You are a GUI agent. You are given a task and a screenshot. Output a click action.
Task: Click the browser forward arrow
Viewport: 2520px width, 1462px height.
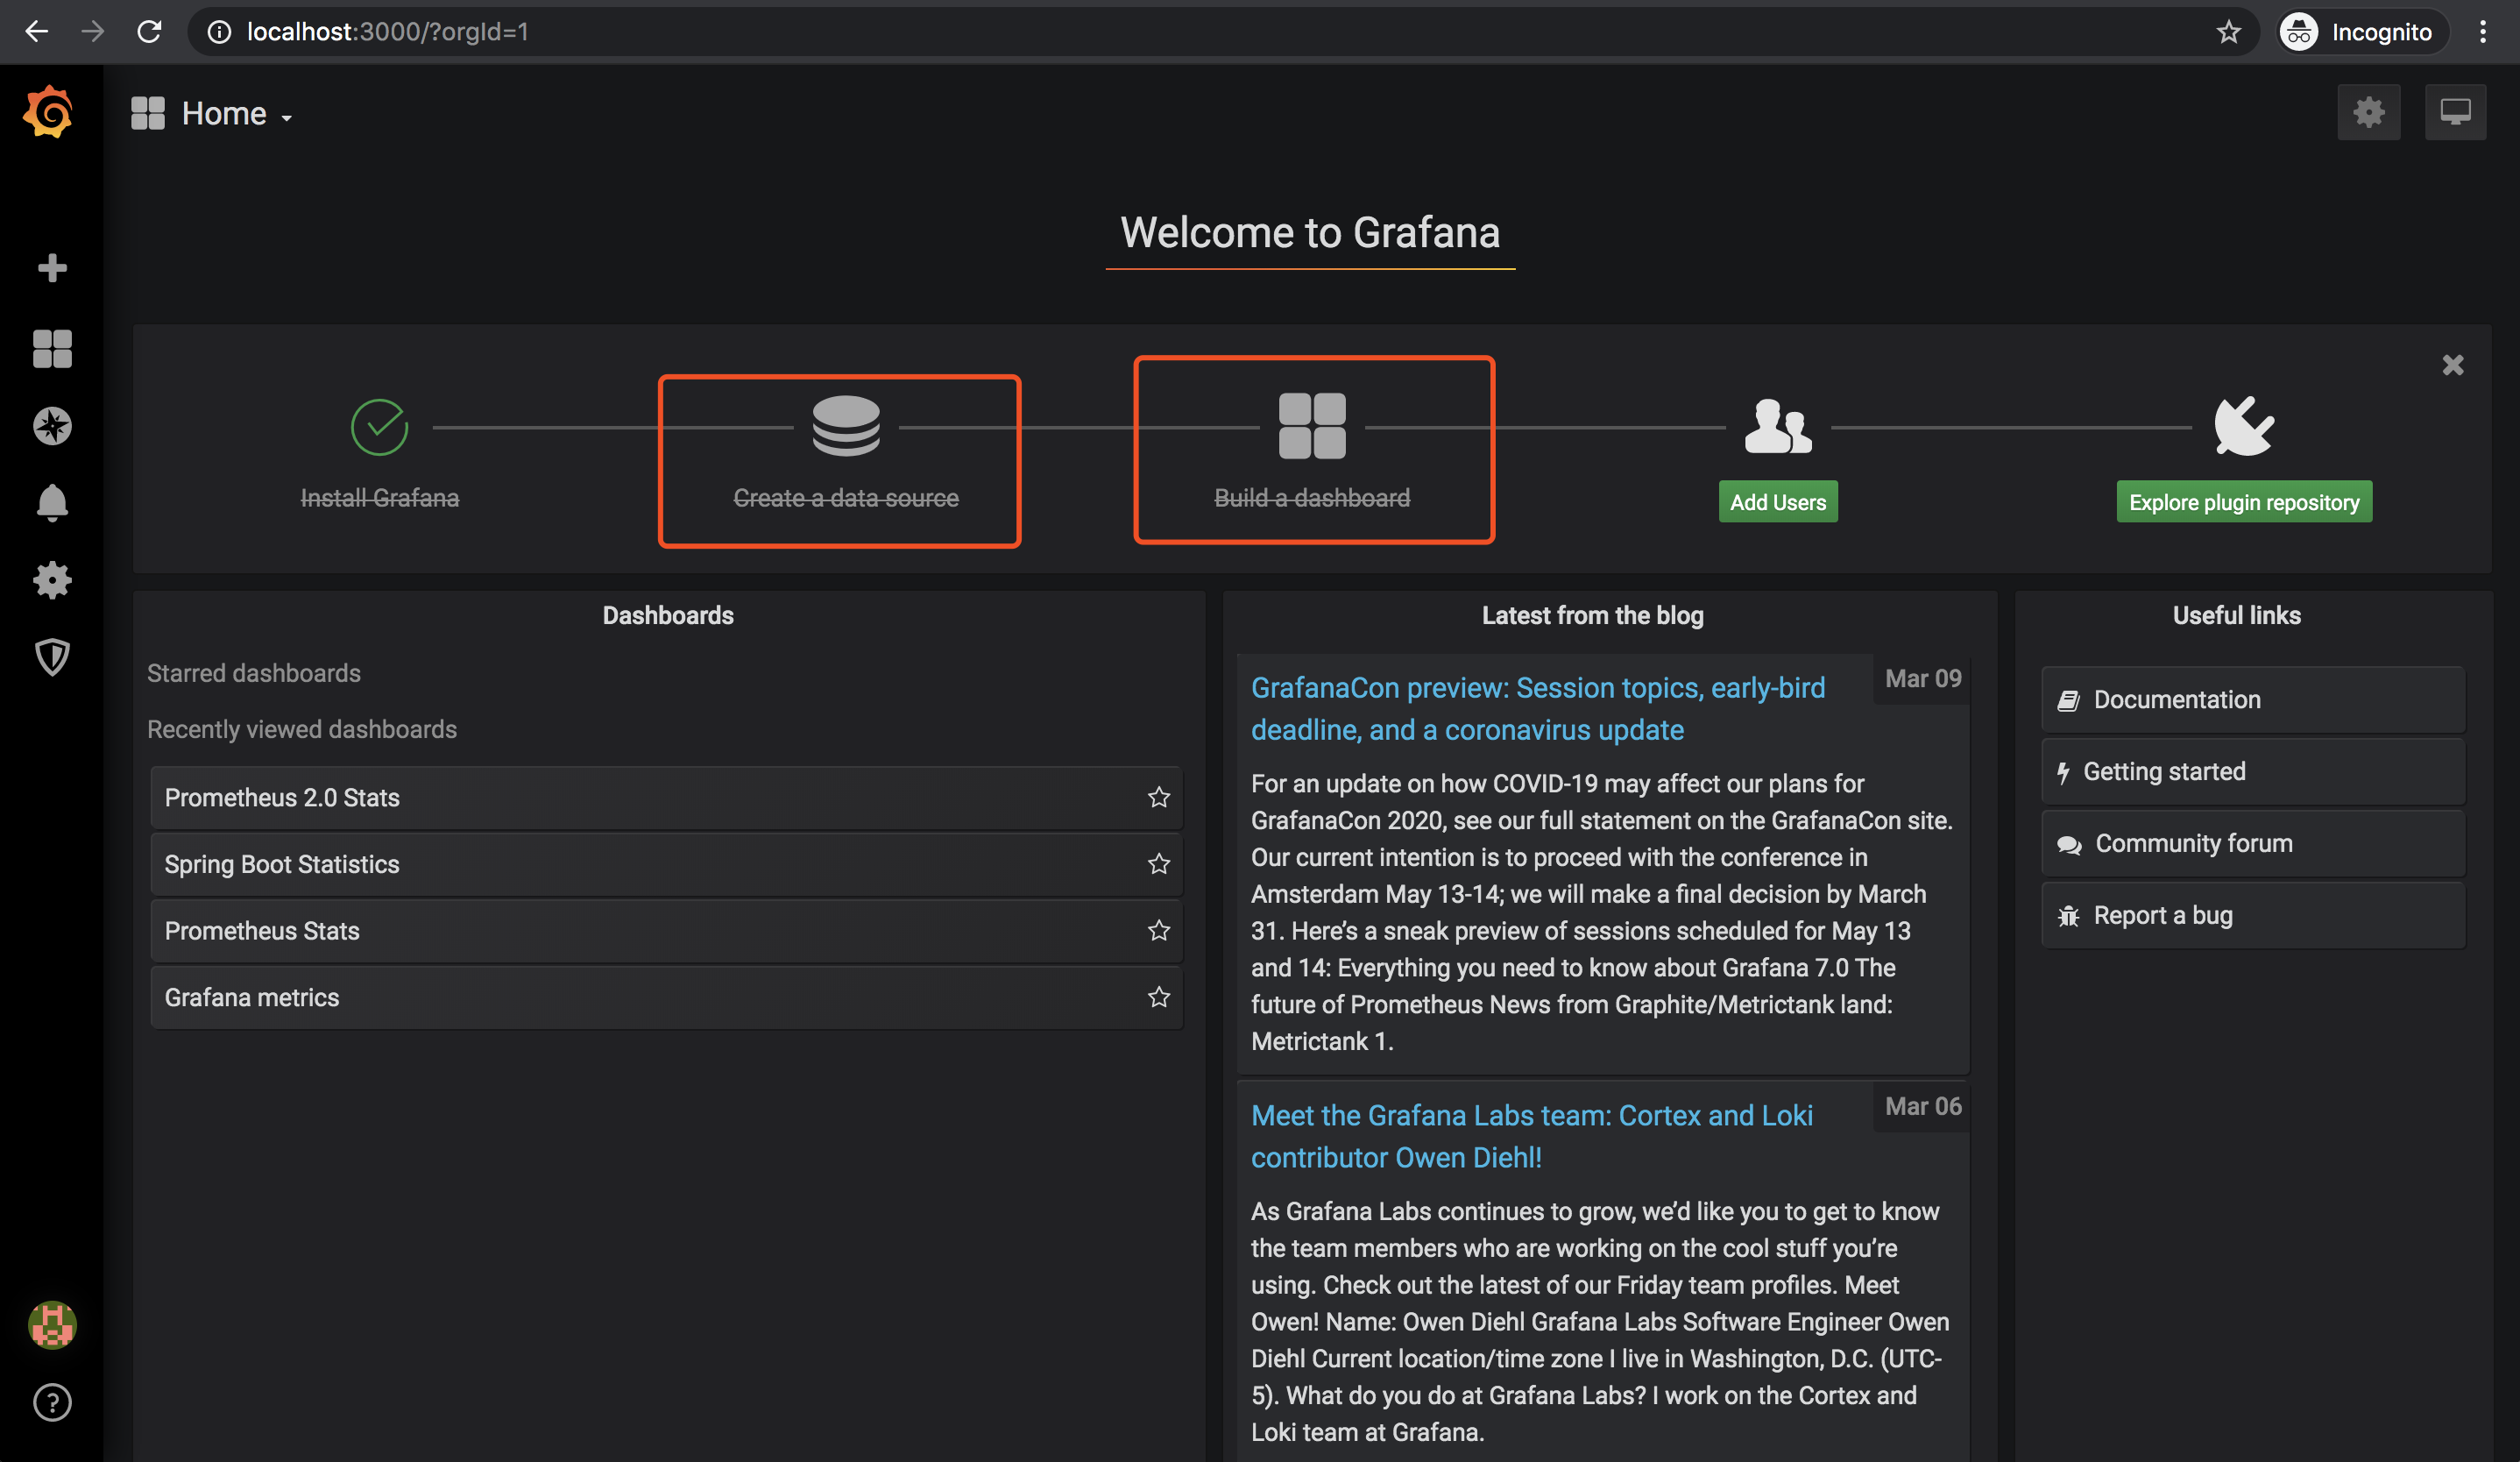tap(93, 32)
